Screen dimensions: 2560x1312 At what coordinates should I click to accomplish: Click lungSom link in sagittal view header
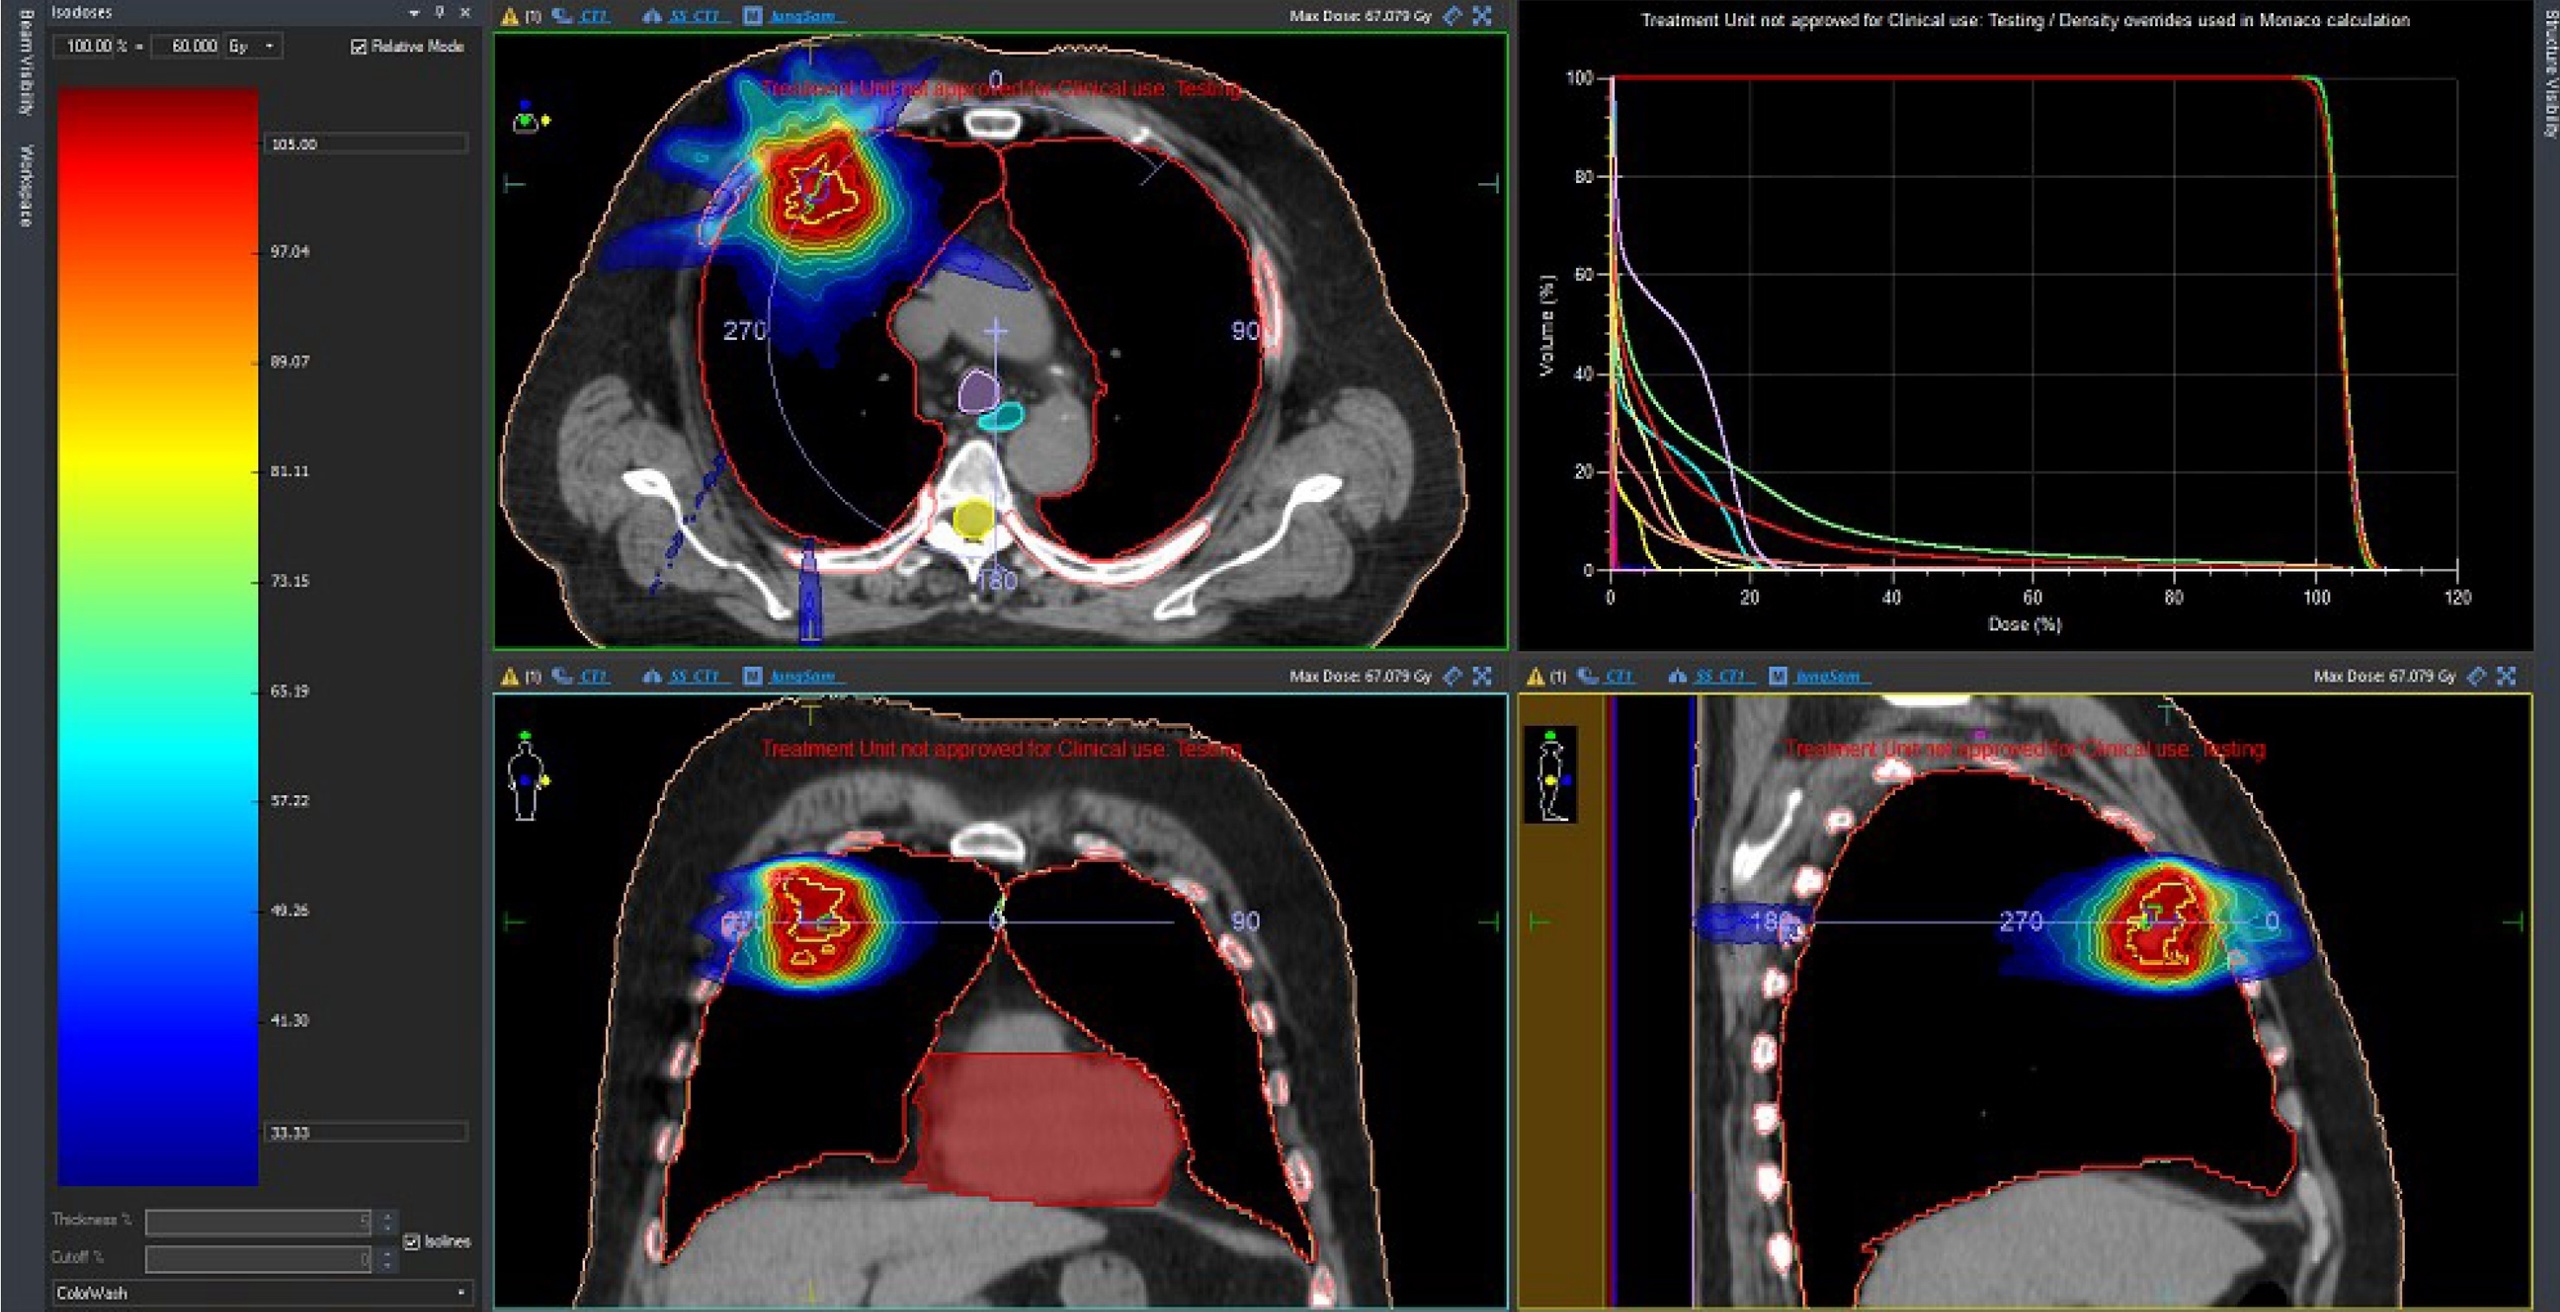coord(1829,677)
